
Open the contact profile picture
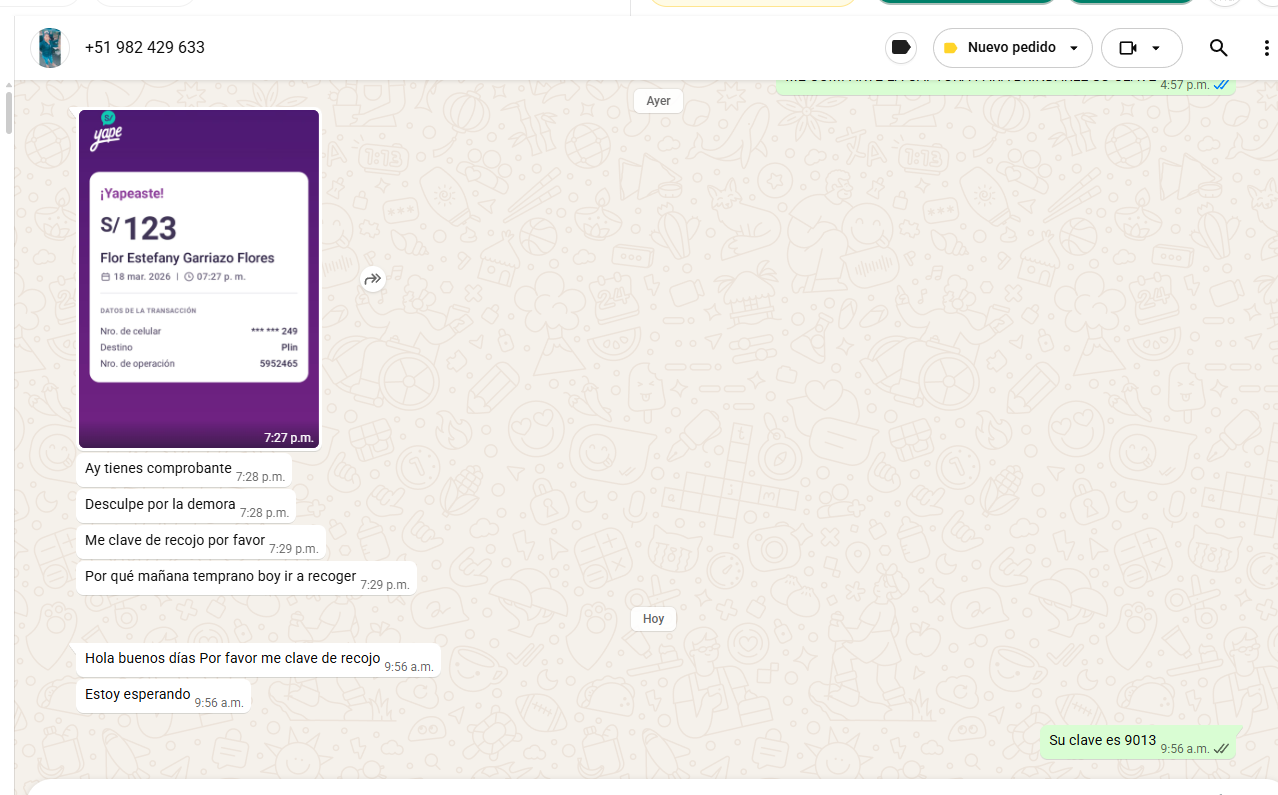[x=49, y=48]
